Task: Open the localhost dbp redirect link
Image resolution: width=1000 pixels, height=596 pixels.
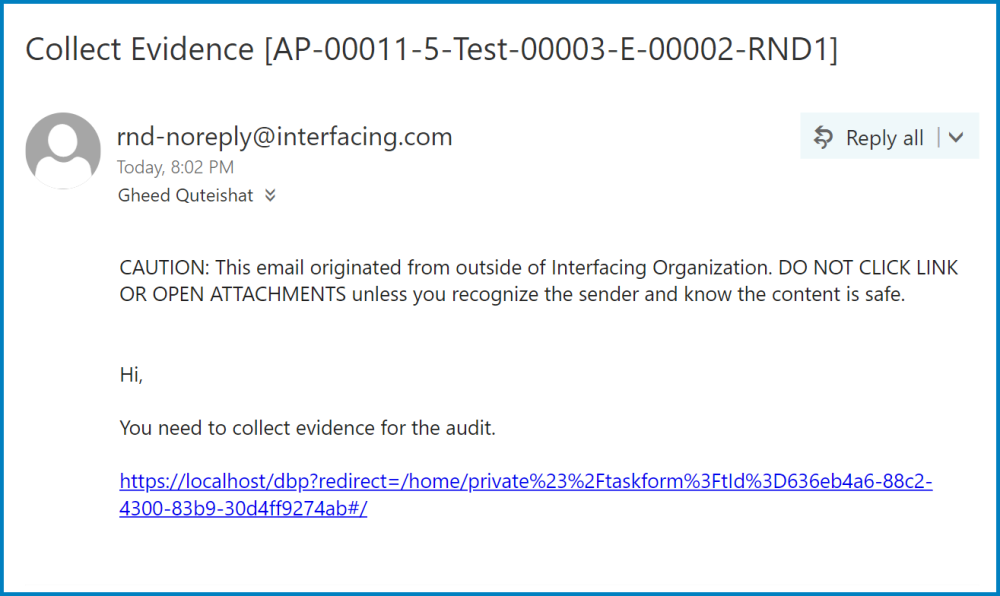Action: [x=525, y=482]
